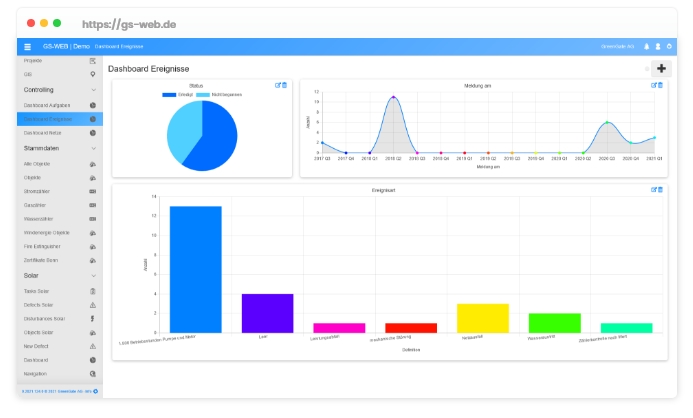
Task: Click the power logout icon
Action: 669,47
